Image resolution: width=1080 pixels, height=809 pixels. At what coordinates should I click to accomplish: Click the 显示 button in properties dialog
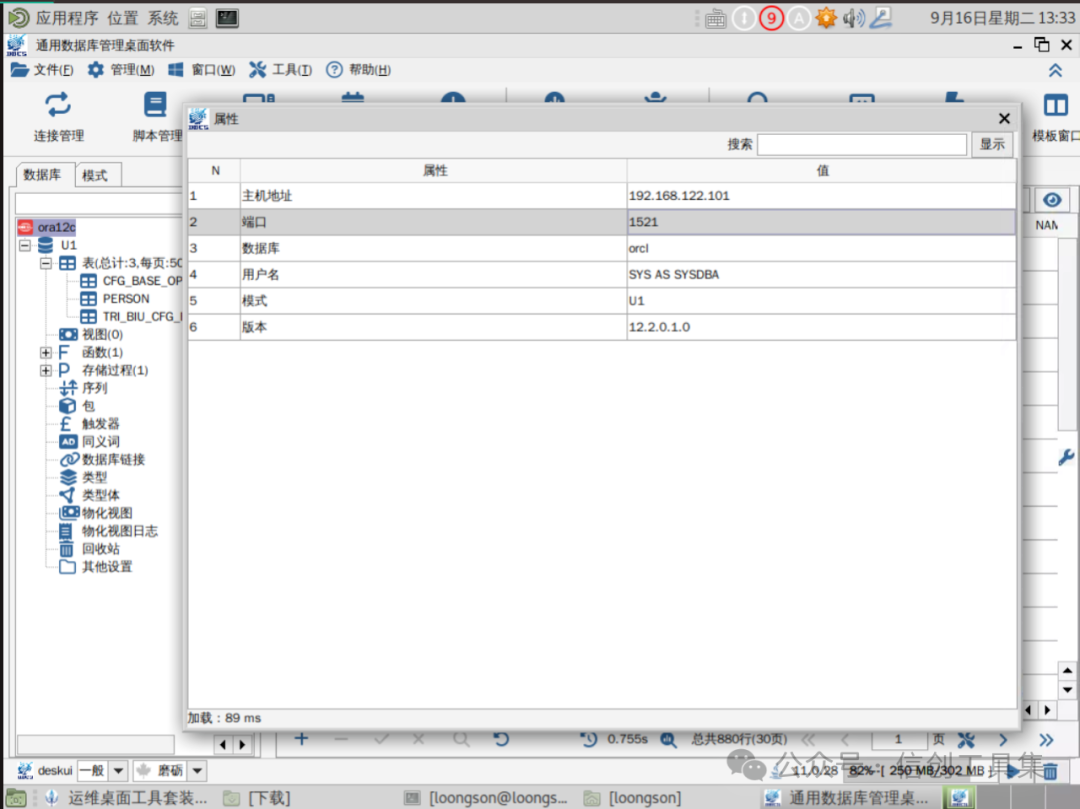pos(992,145)
